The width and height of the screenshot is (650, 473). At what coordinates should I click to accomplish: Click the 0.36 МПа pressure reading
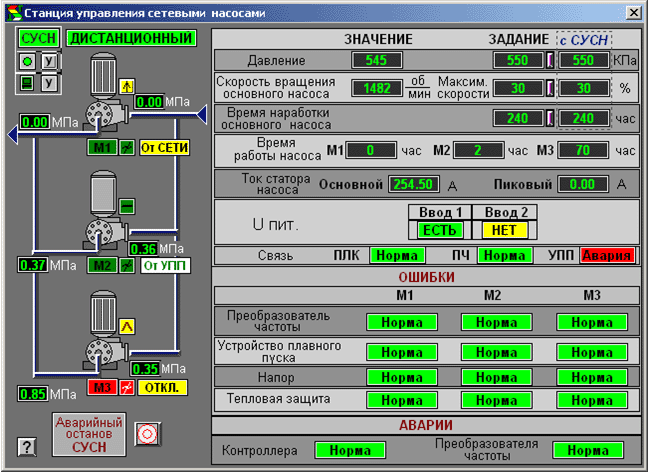[143, 249]
